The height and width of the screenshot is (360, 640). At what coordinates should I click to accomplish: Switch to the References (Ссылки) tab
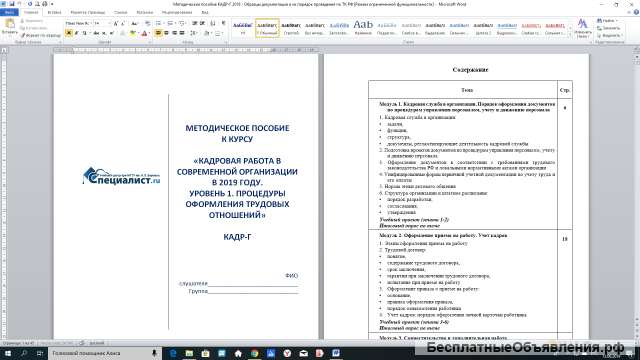[x=121, y=12]
